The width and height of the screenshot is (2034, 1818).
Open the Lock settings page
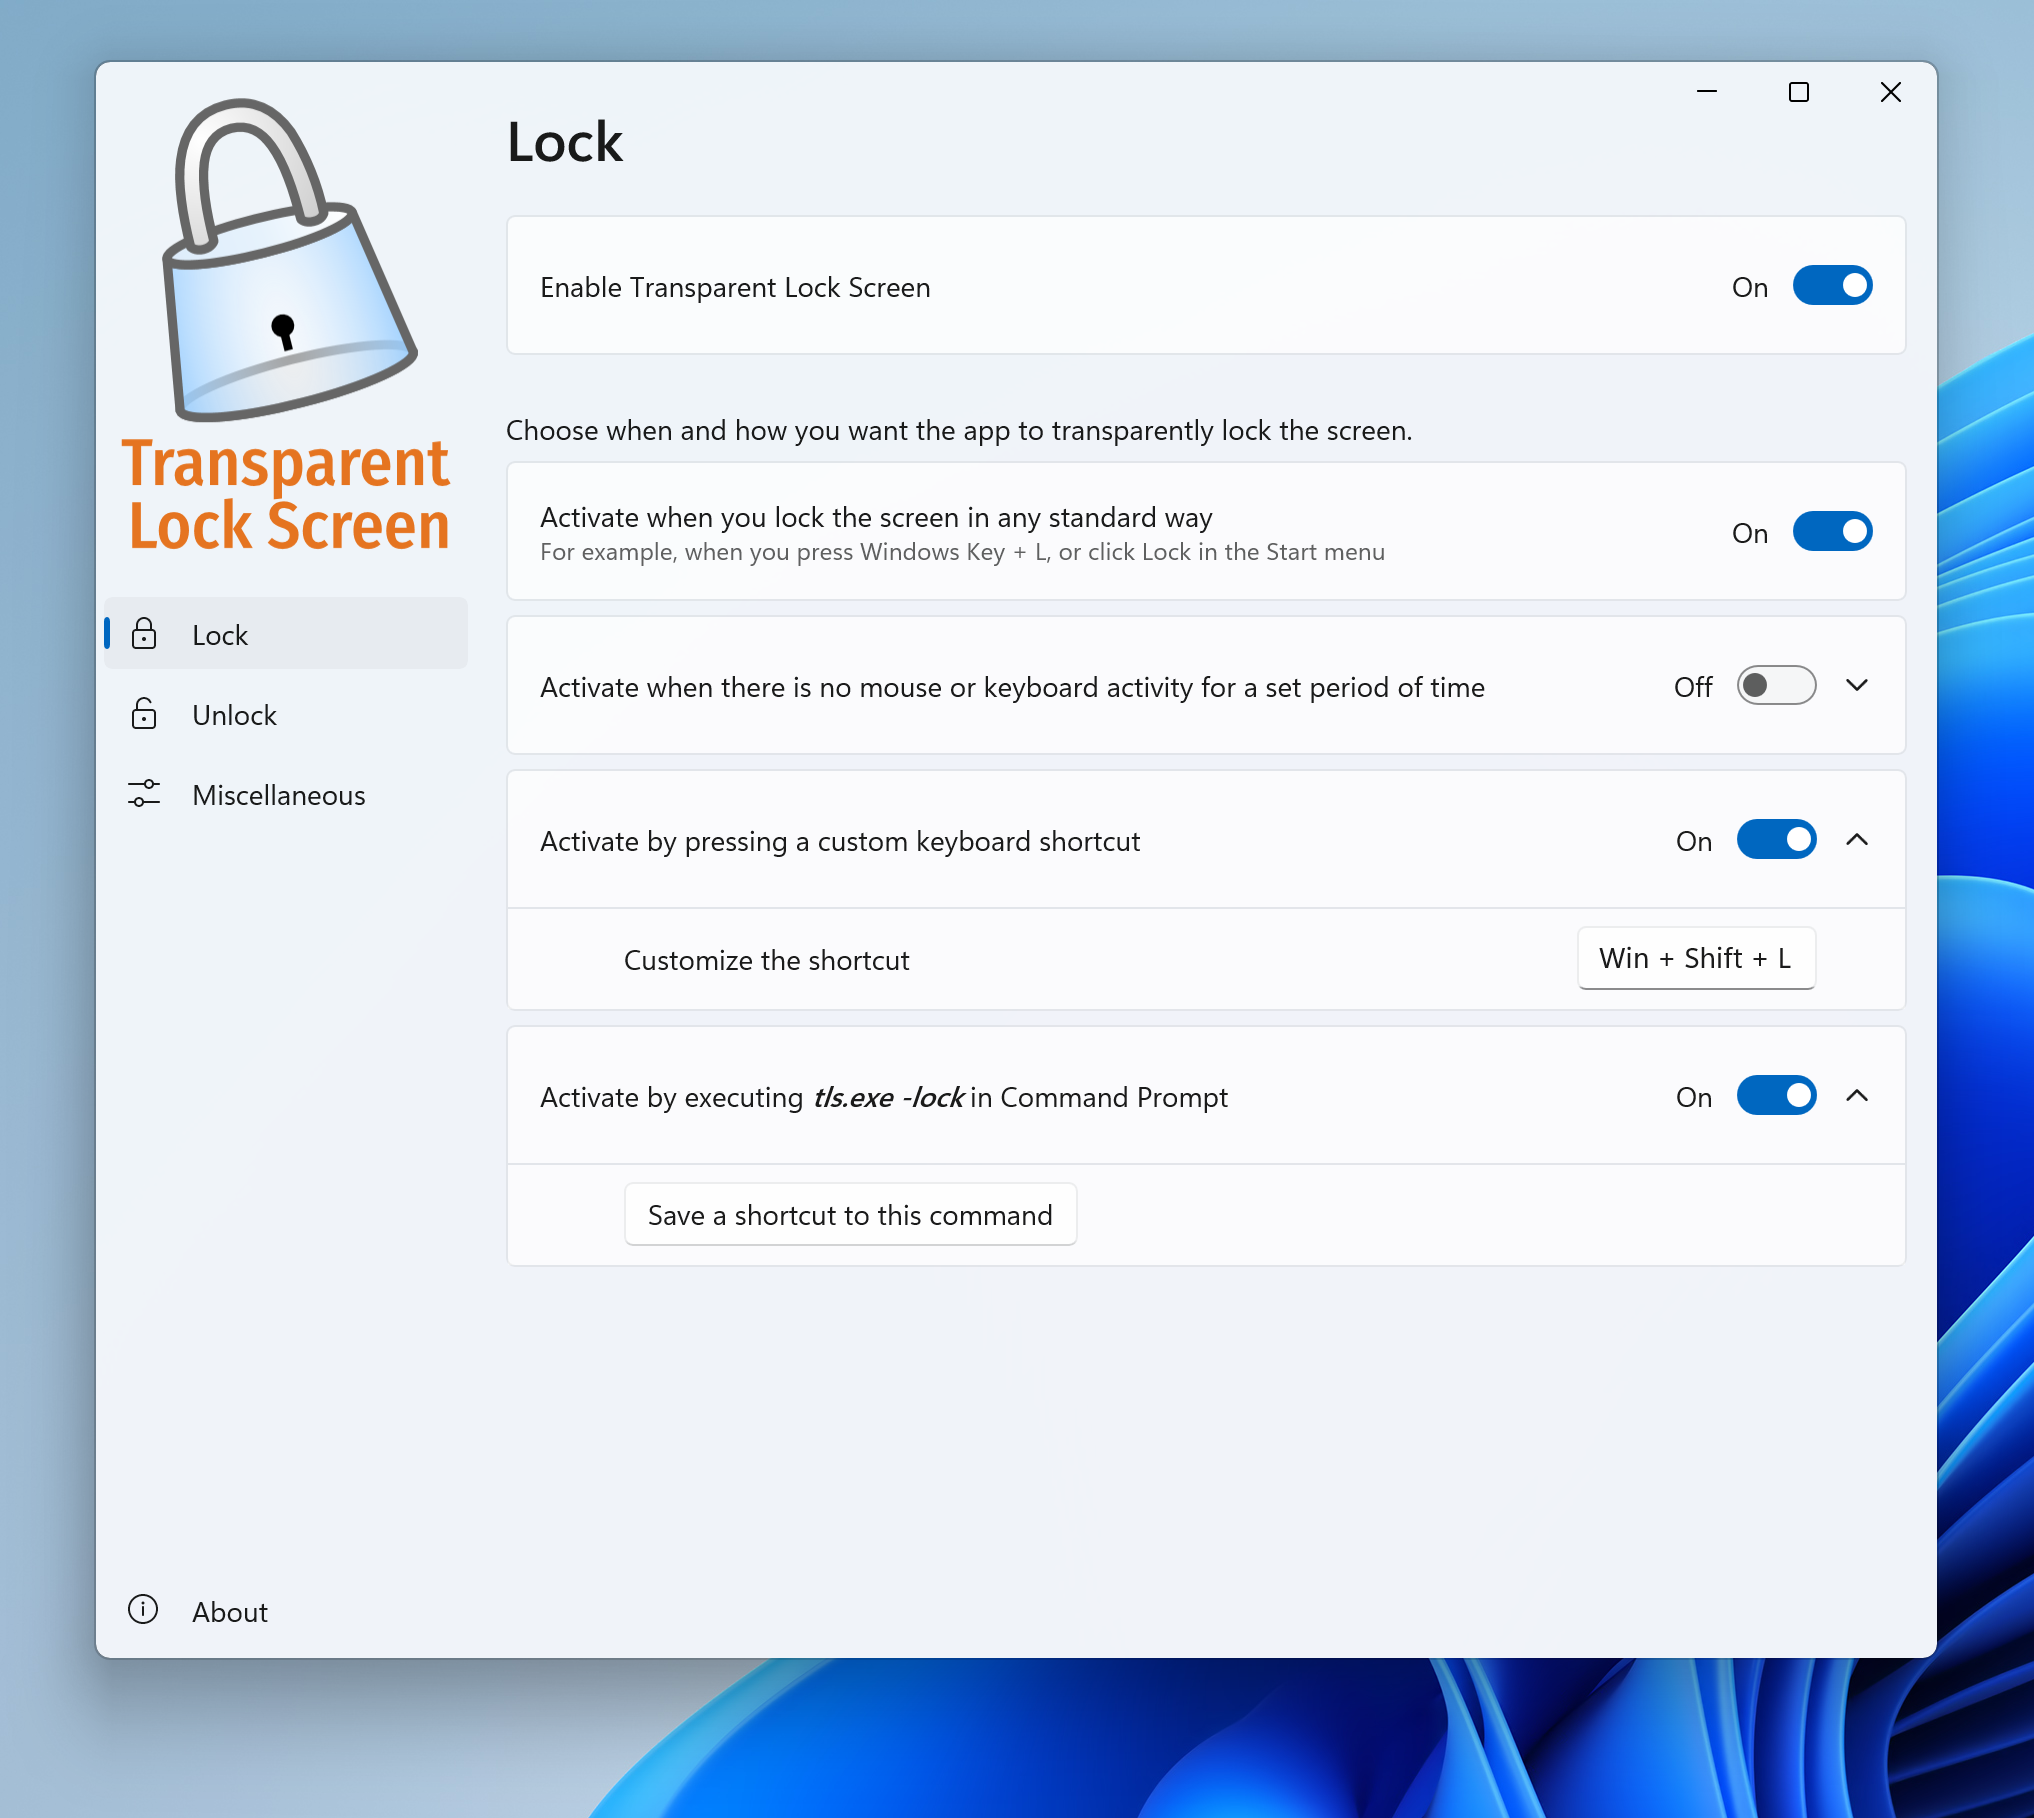coord(286,634)
